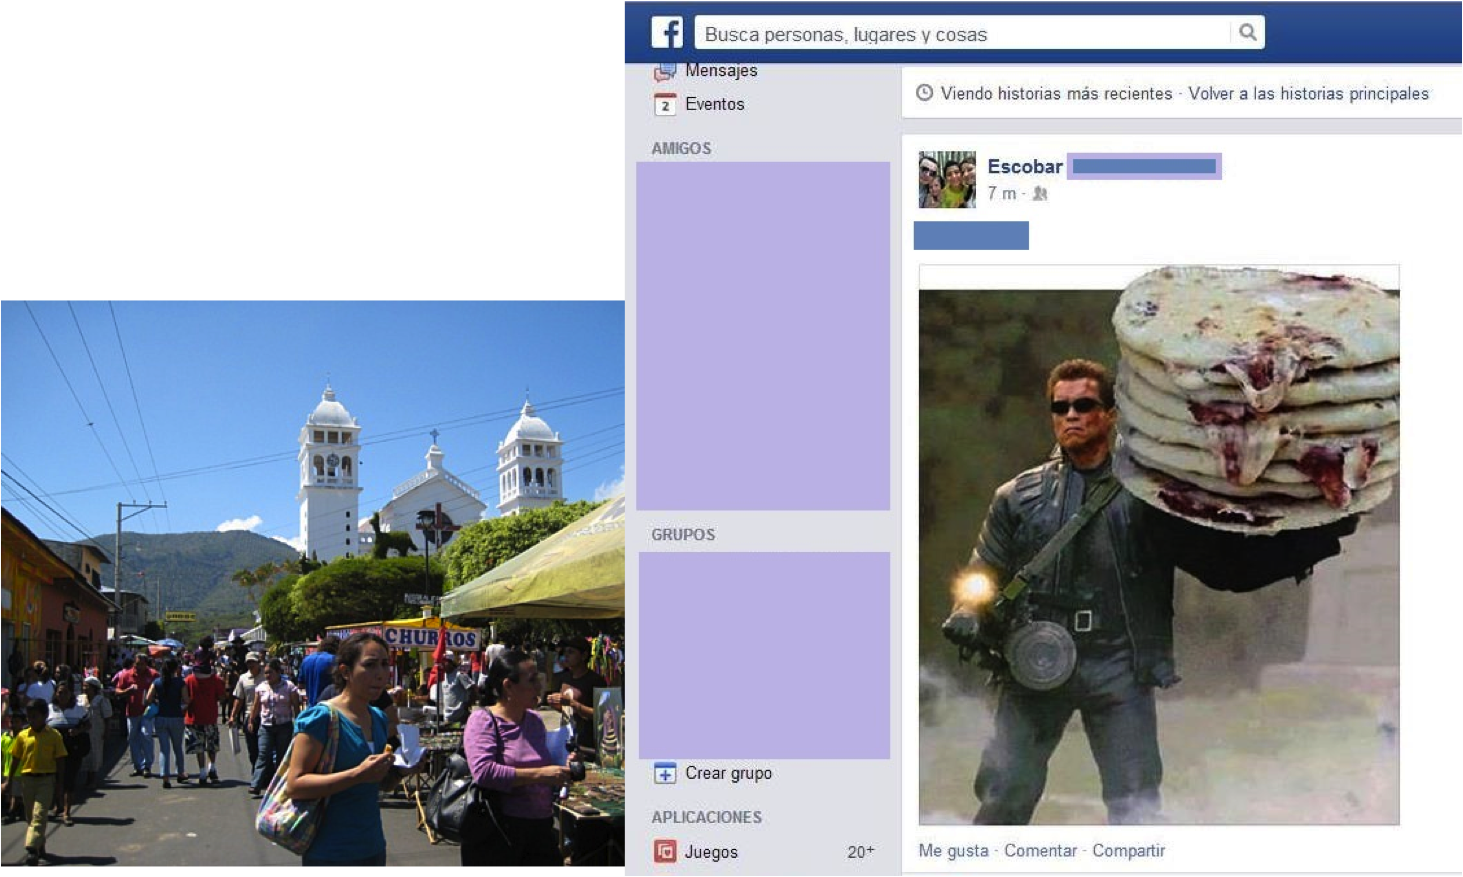Click the Eventos calendar icon
This screenshot has height=877, width=1463.
coord(665,104)
